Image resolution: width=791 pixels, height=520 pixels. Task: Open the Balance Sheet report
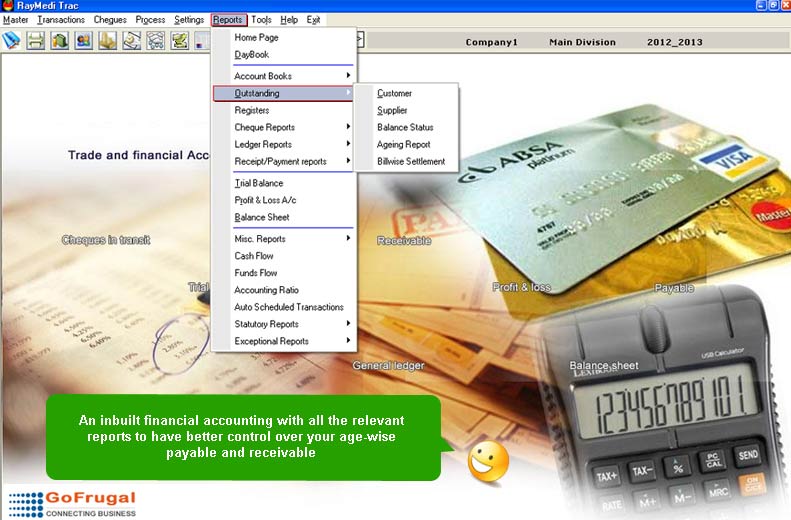[284, 217]
